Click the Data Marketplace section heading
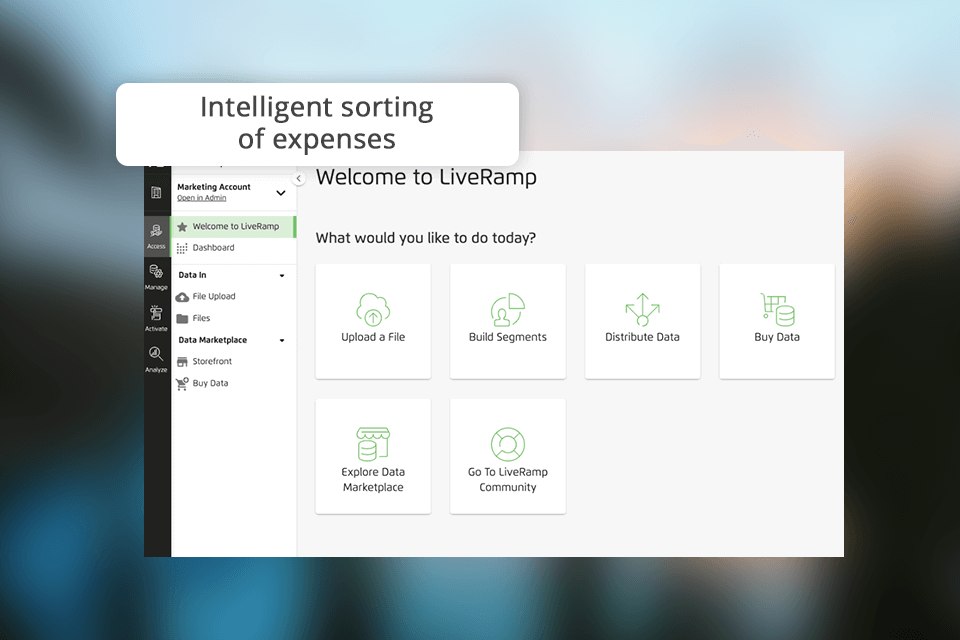960x640 pixels. pyautogui.click(x=212, y=340)
